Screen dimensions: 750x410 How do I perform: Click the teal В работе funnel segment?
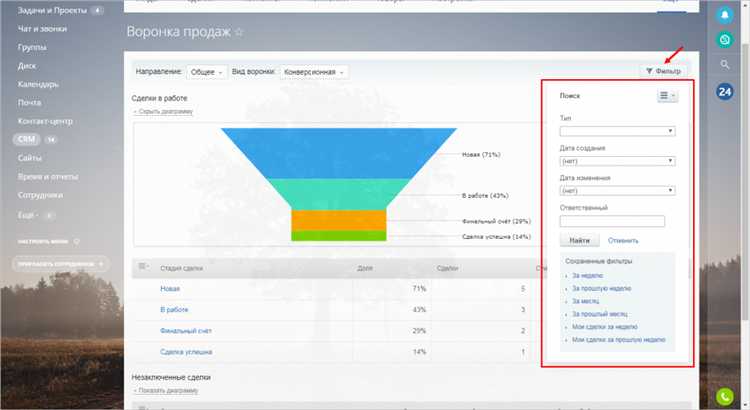coord(339,194)
